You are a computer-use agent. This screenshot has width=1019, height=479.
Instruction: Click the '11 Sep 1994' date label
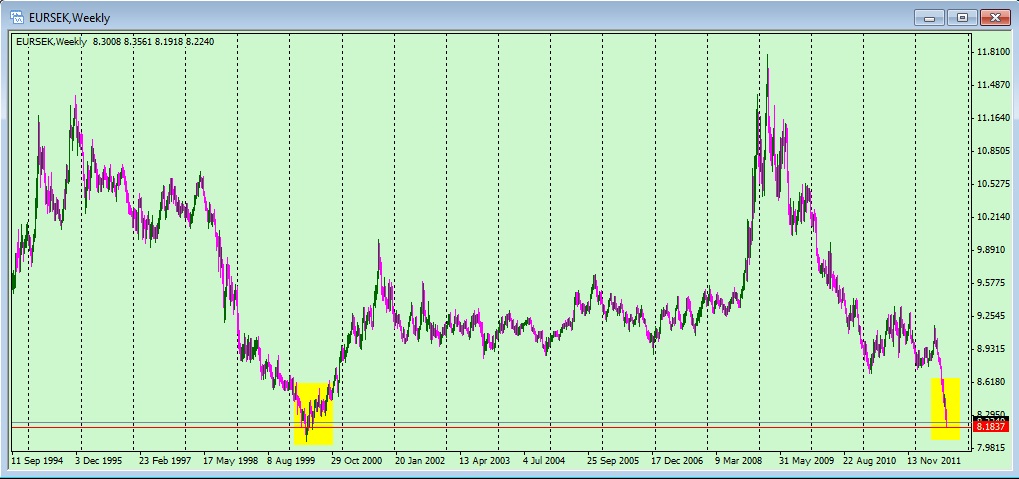tap(38, 460)
